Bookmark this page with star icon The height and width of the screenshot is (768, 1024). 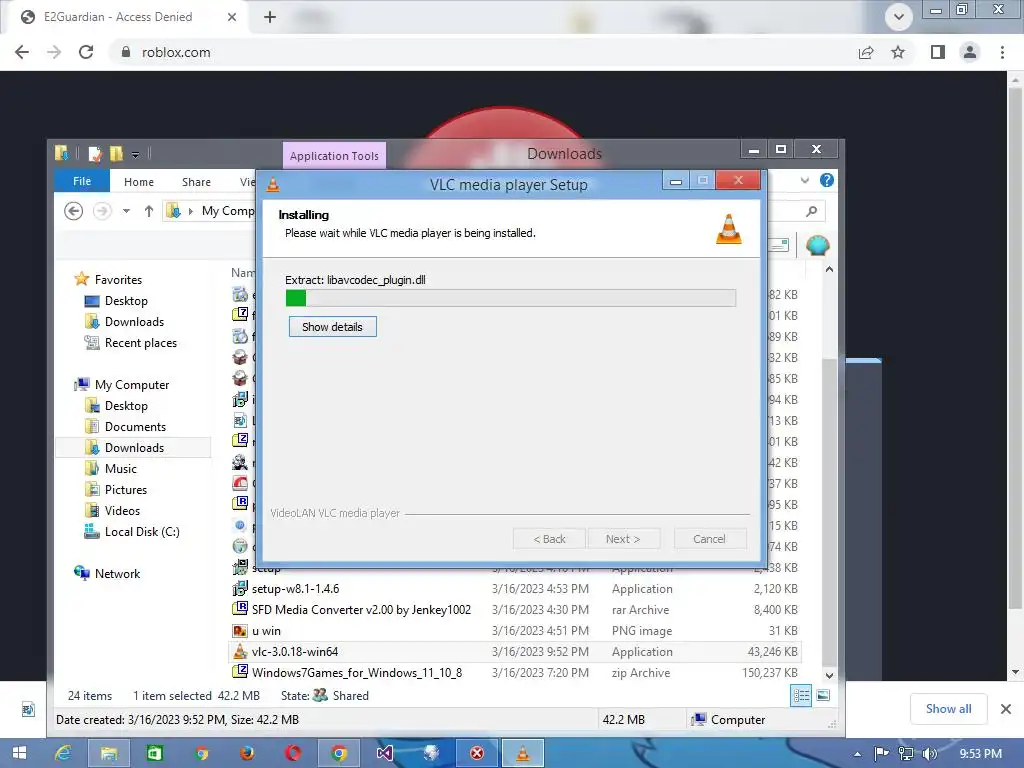898,52
